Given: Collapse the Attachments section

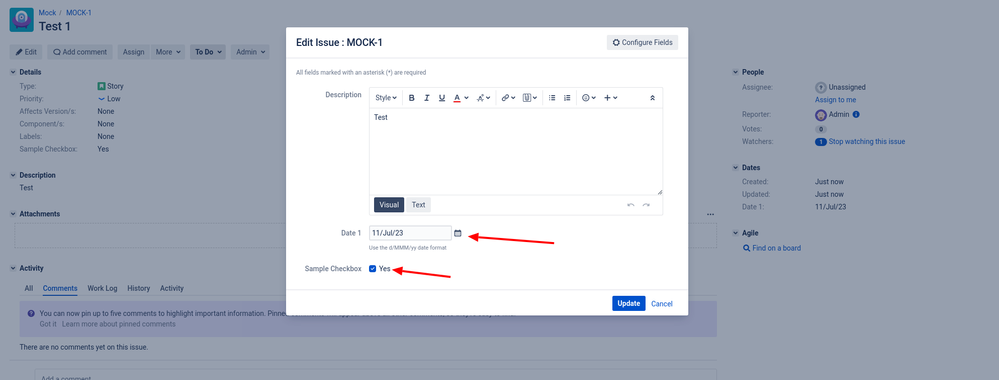Looking at the screenshot, I should [x=13, y=214].
